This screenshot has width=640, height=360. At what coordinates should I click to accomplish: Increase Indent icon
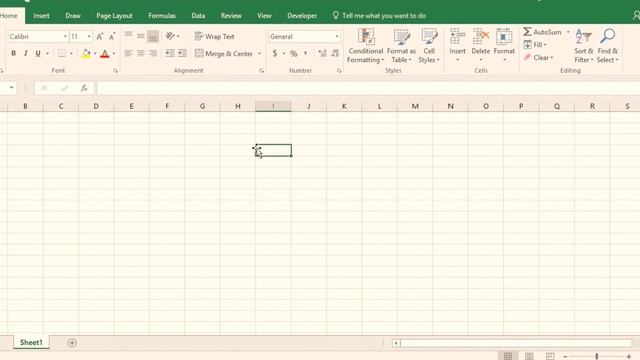pyautogui.click(x=182, y=53)
